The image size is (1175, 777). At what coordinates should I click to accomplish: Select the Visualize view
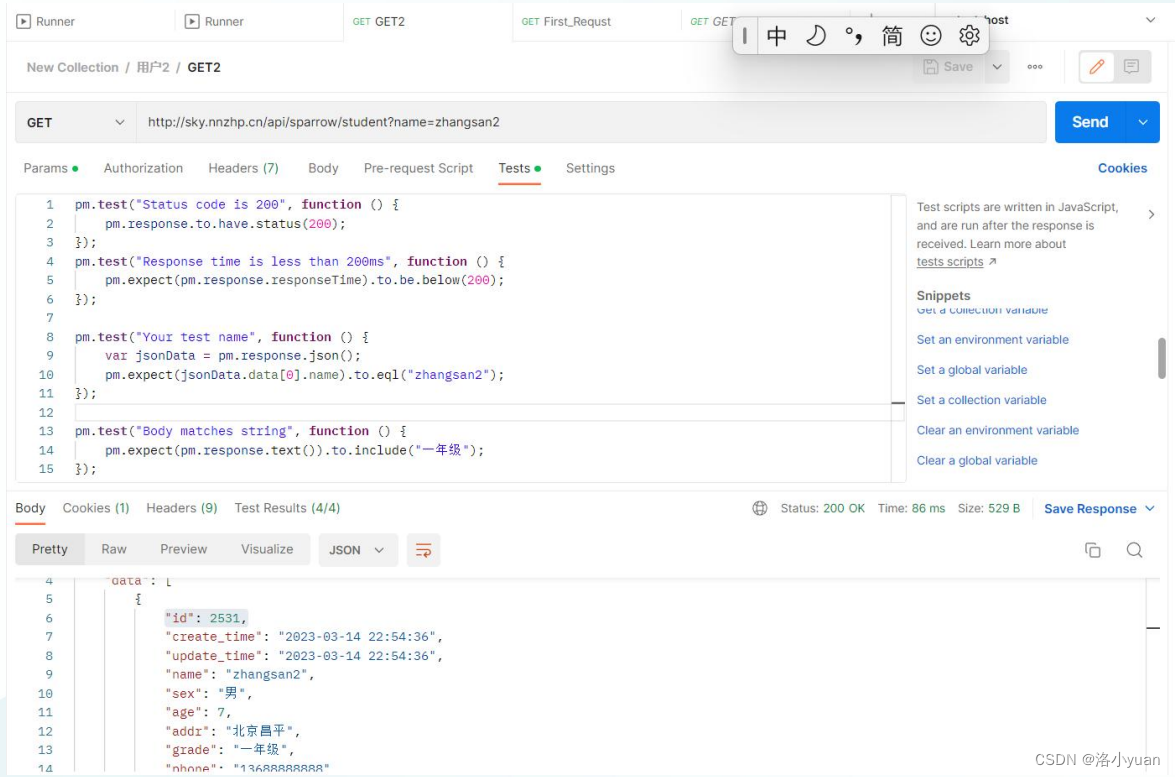(267, 549)
